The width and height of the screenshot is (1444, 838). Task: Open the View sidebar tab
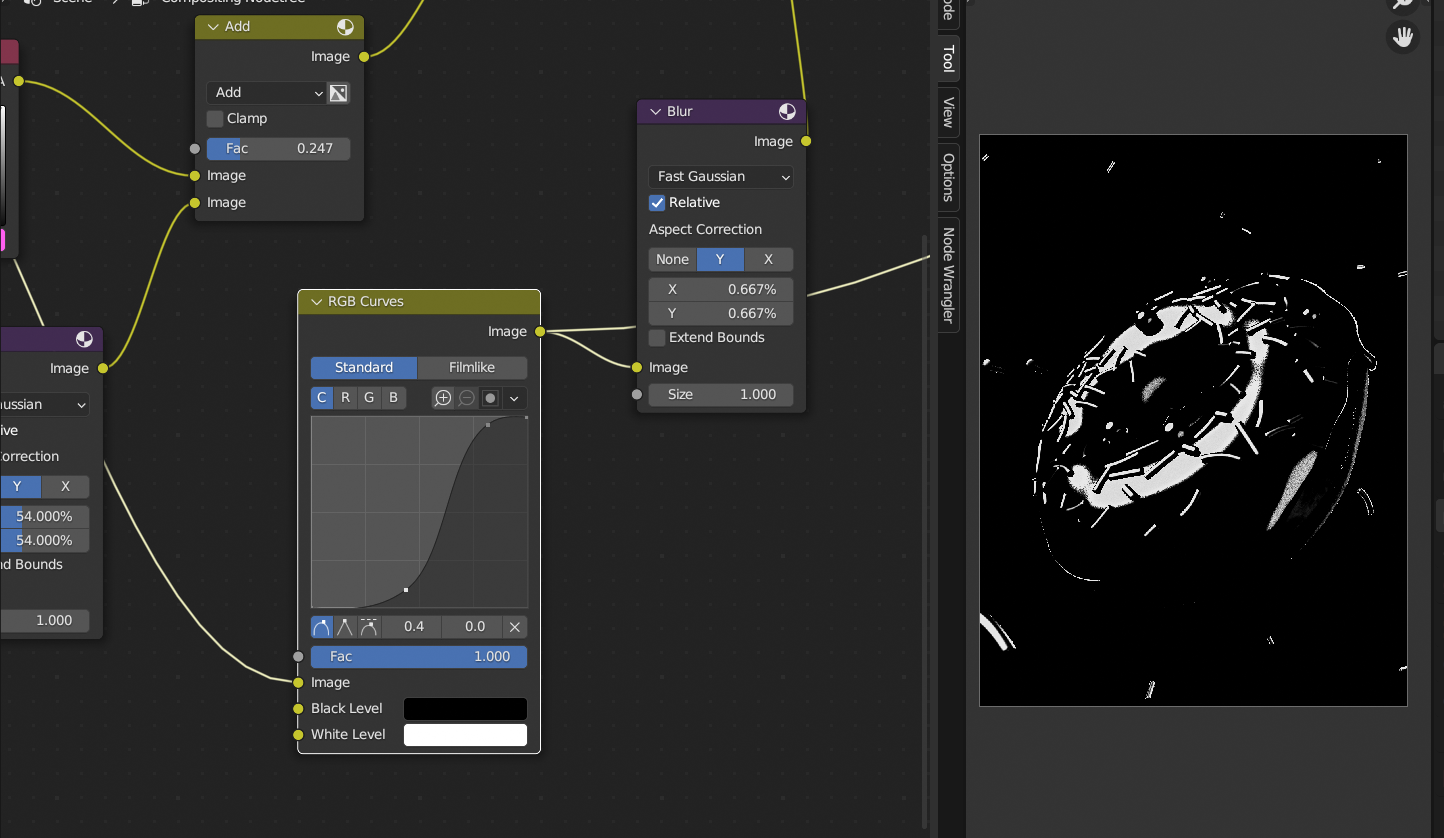[x=948, y=111]
